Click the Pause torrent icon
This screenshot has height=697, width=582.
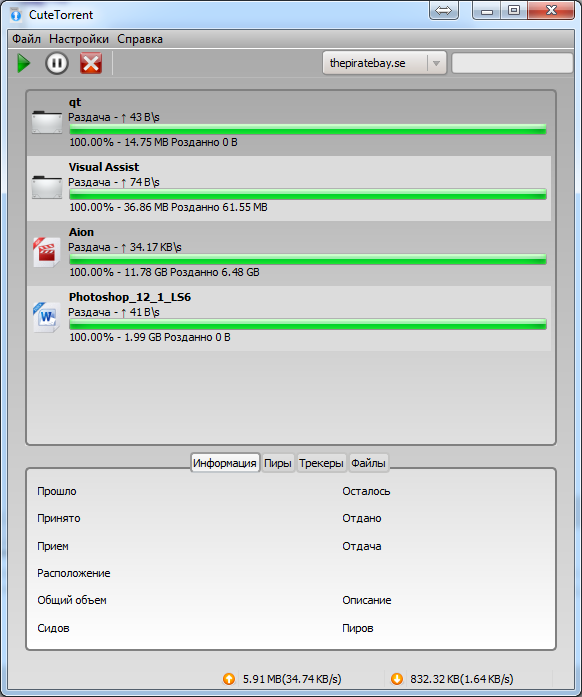pyautogui.click(x=57, y=64)
